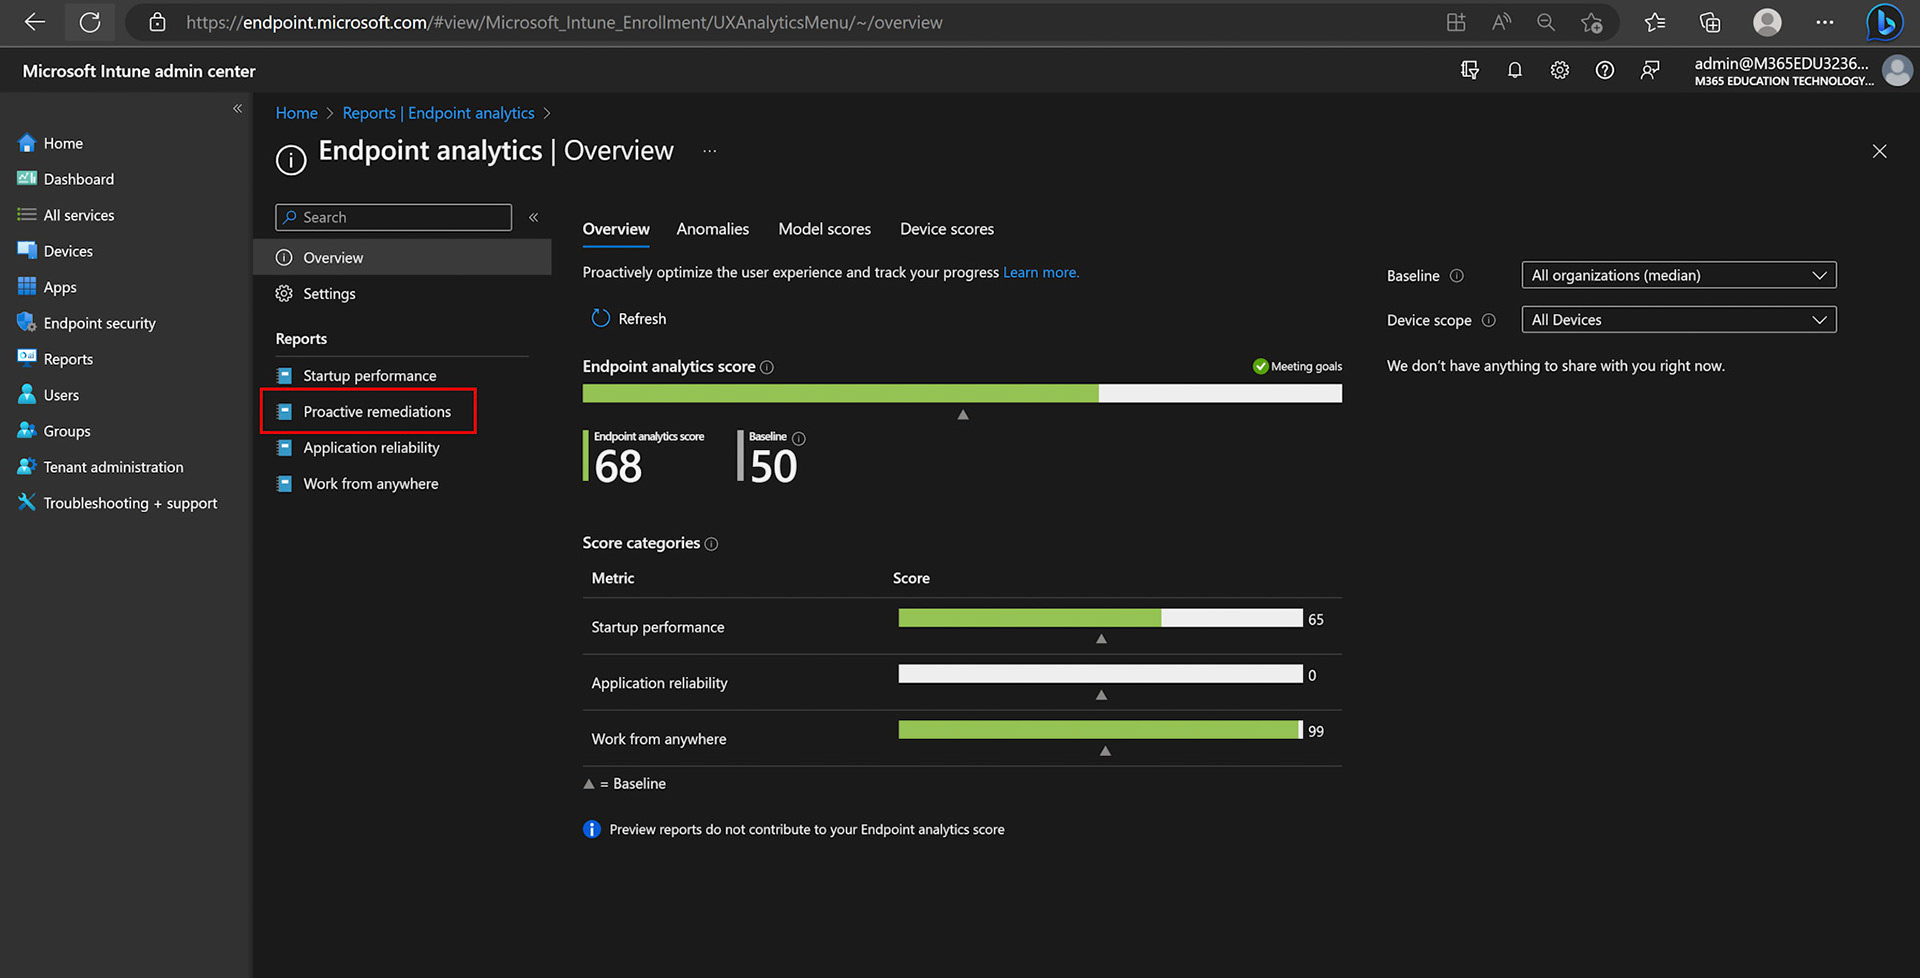Open the Work from anywhere report
1920x978 pixels.
pos(370,483)
